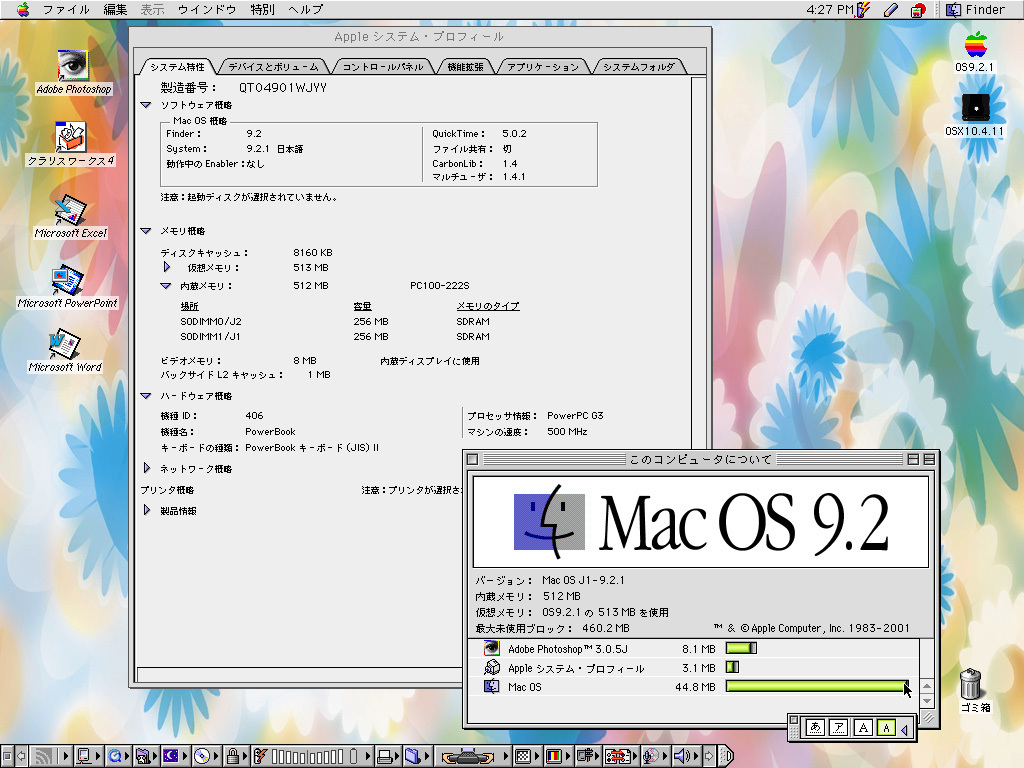Switch input mode to hiragana あ
The height and width of the screenshot is (768, 1024).
(x=816, y=728)
